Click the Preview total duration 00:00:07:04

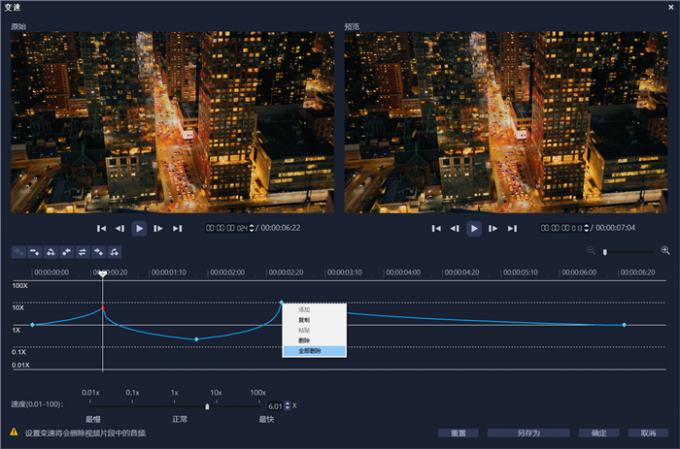(615, 228)
